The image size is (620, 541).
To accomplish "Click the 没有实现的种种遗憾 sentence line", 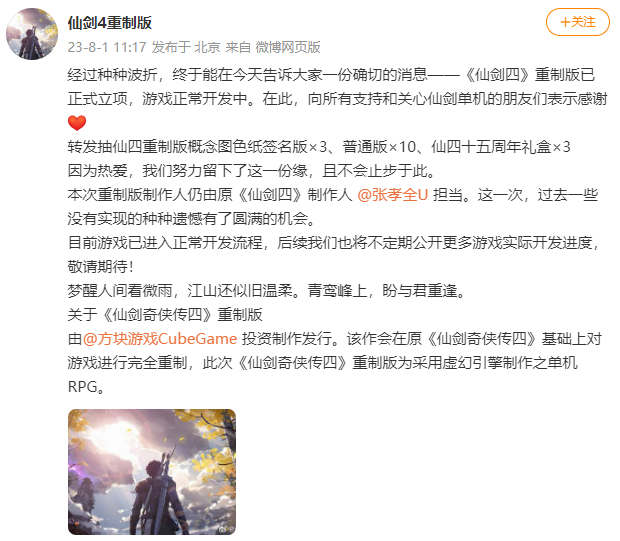I will click(191, 219).
